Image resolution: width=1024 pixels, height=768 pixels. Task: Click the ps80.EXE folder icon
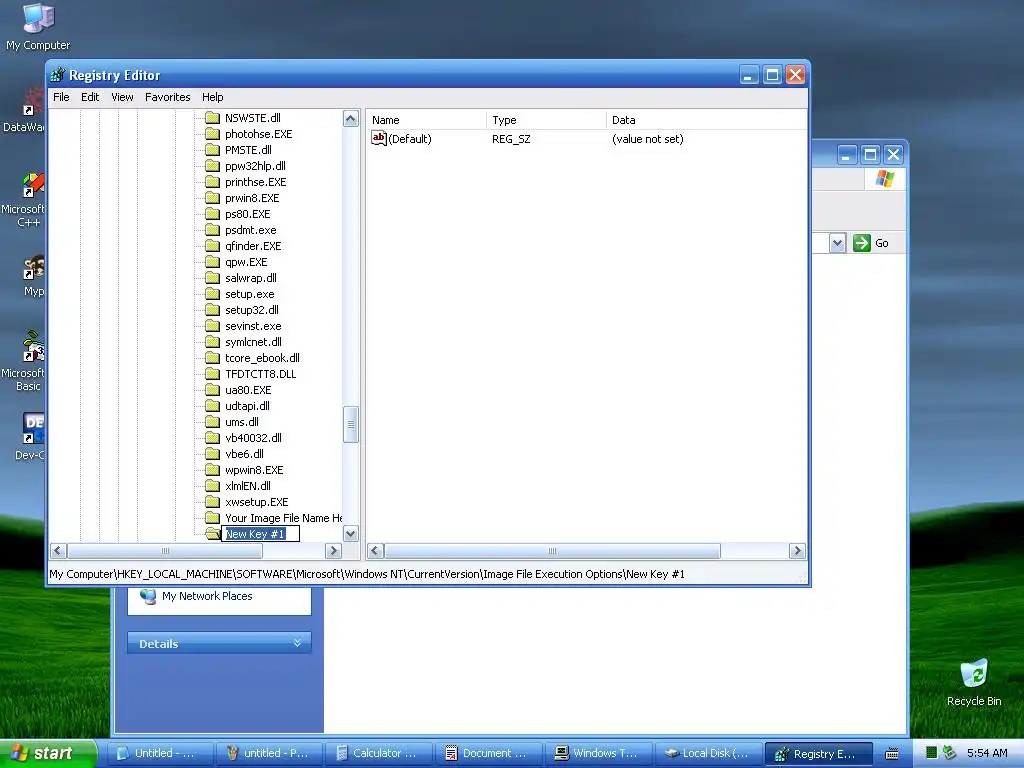click(212, 214)
